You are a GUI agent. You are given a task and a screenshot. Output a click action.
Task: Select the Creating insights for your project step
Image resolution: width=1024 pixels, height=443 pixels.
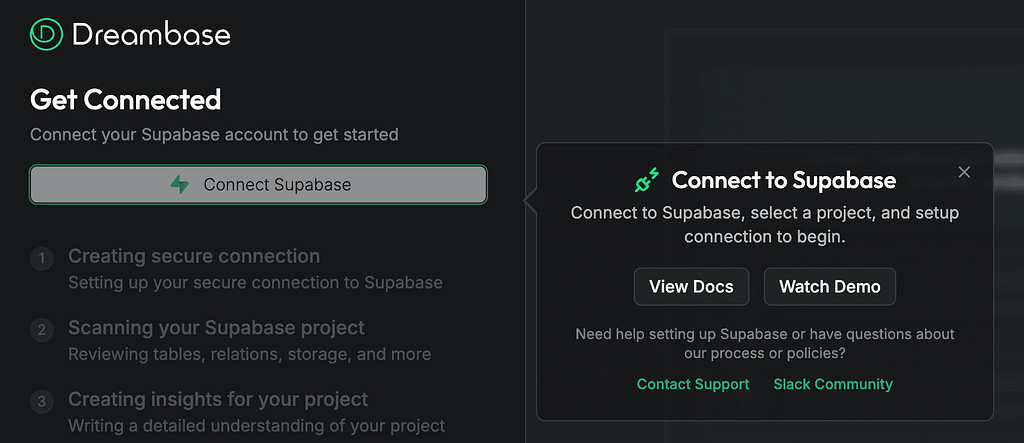(x=218, y=399)
